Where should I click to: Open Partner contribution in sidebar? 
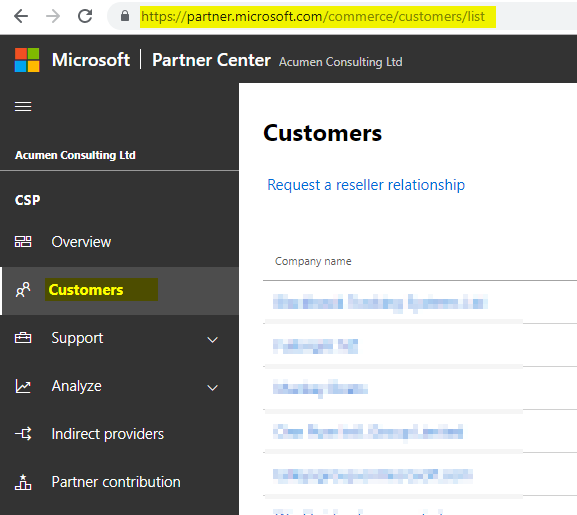[116, 482]
